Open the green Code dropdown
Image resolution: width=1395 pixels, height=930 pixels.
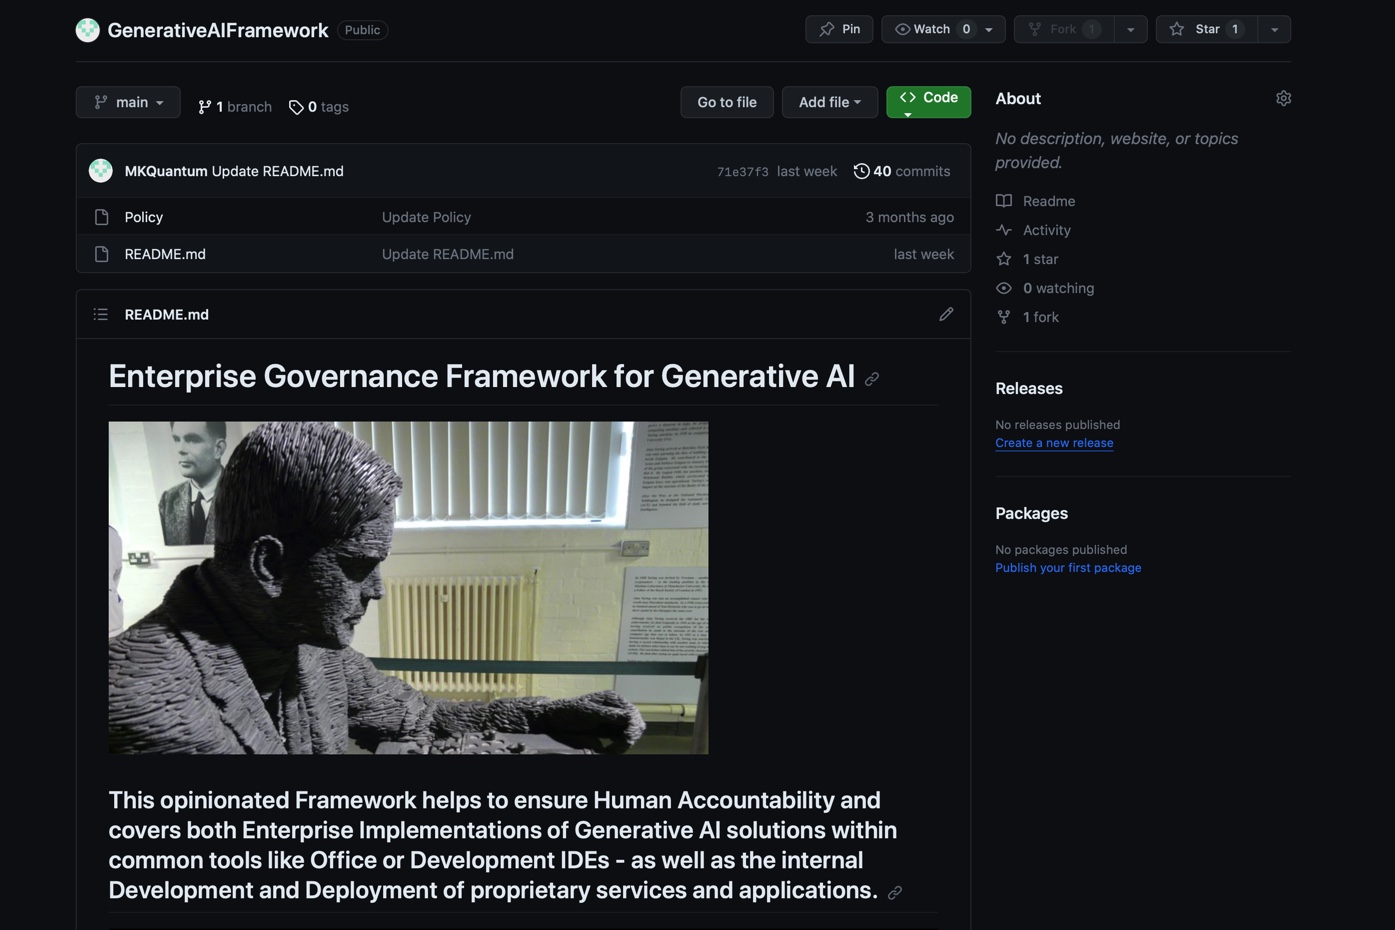928,98
